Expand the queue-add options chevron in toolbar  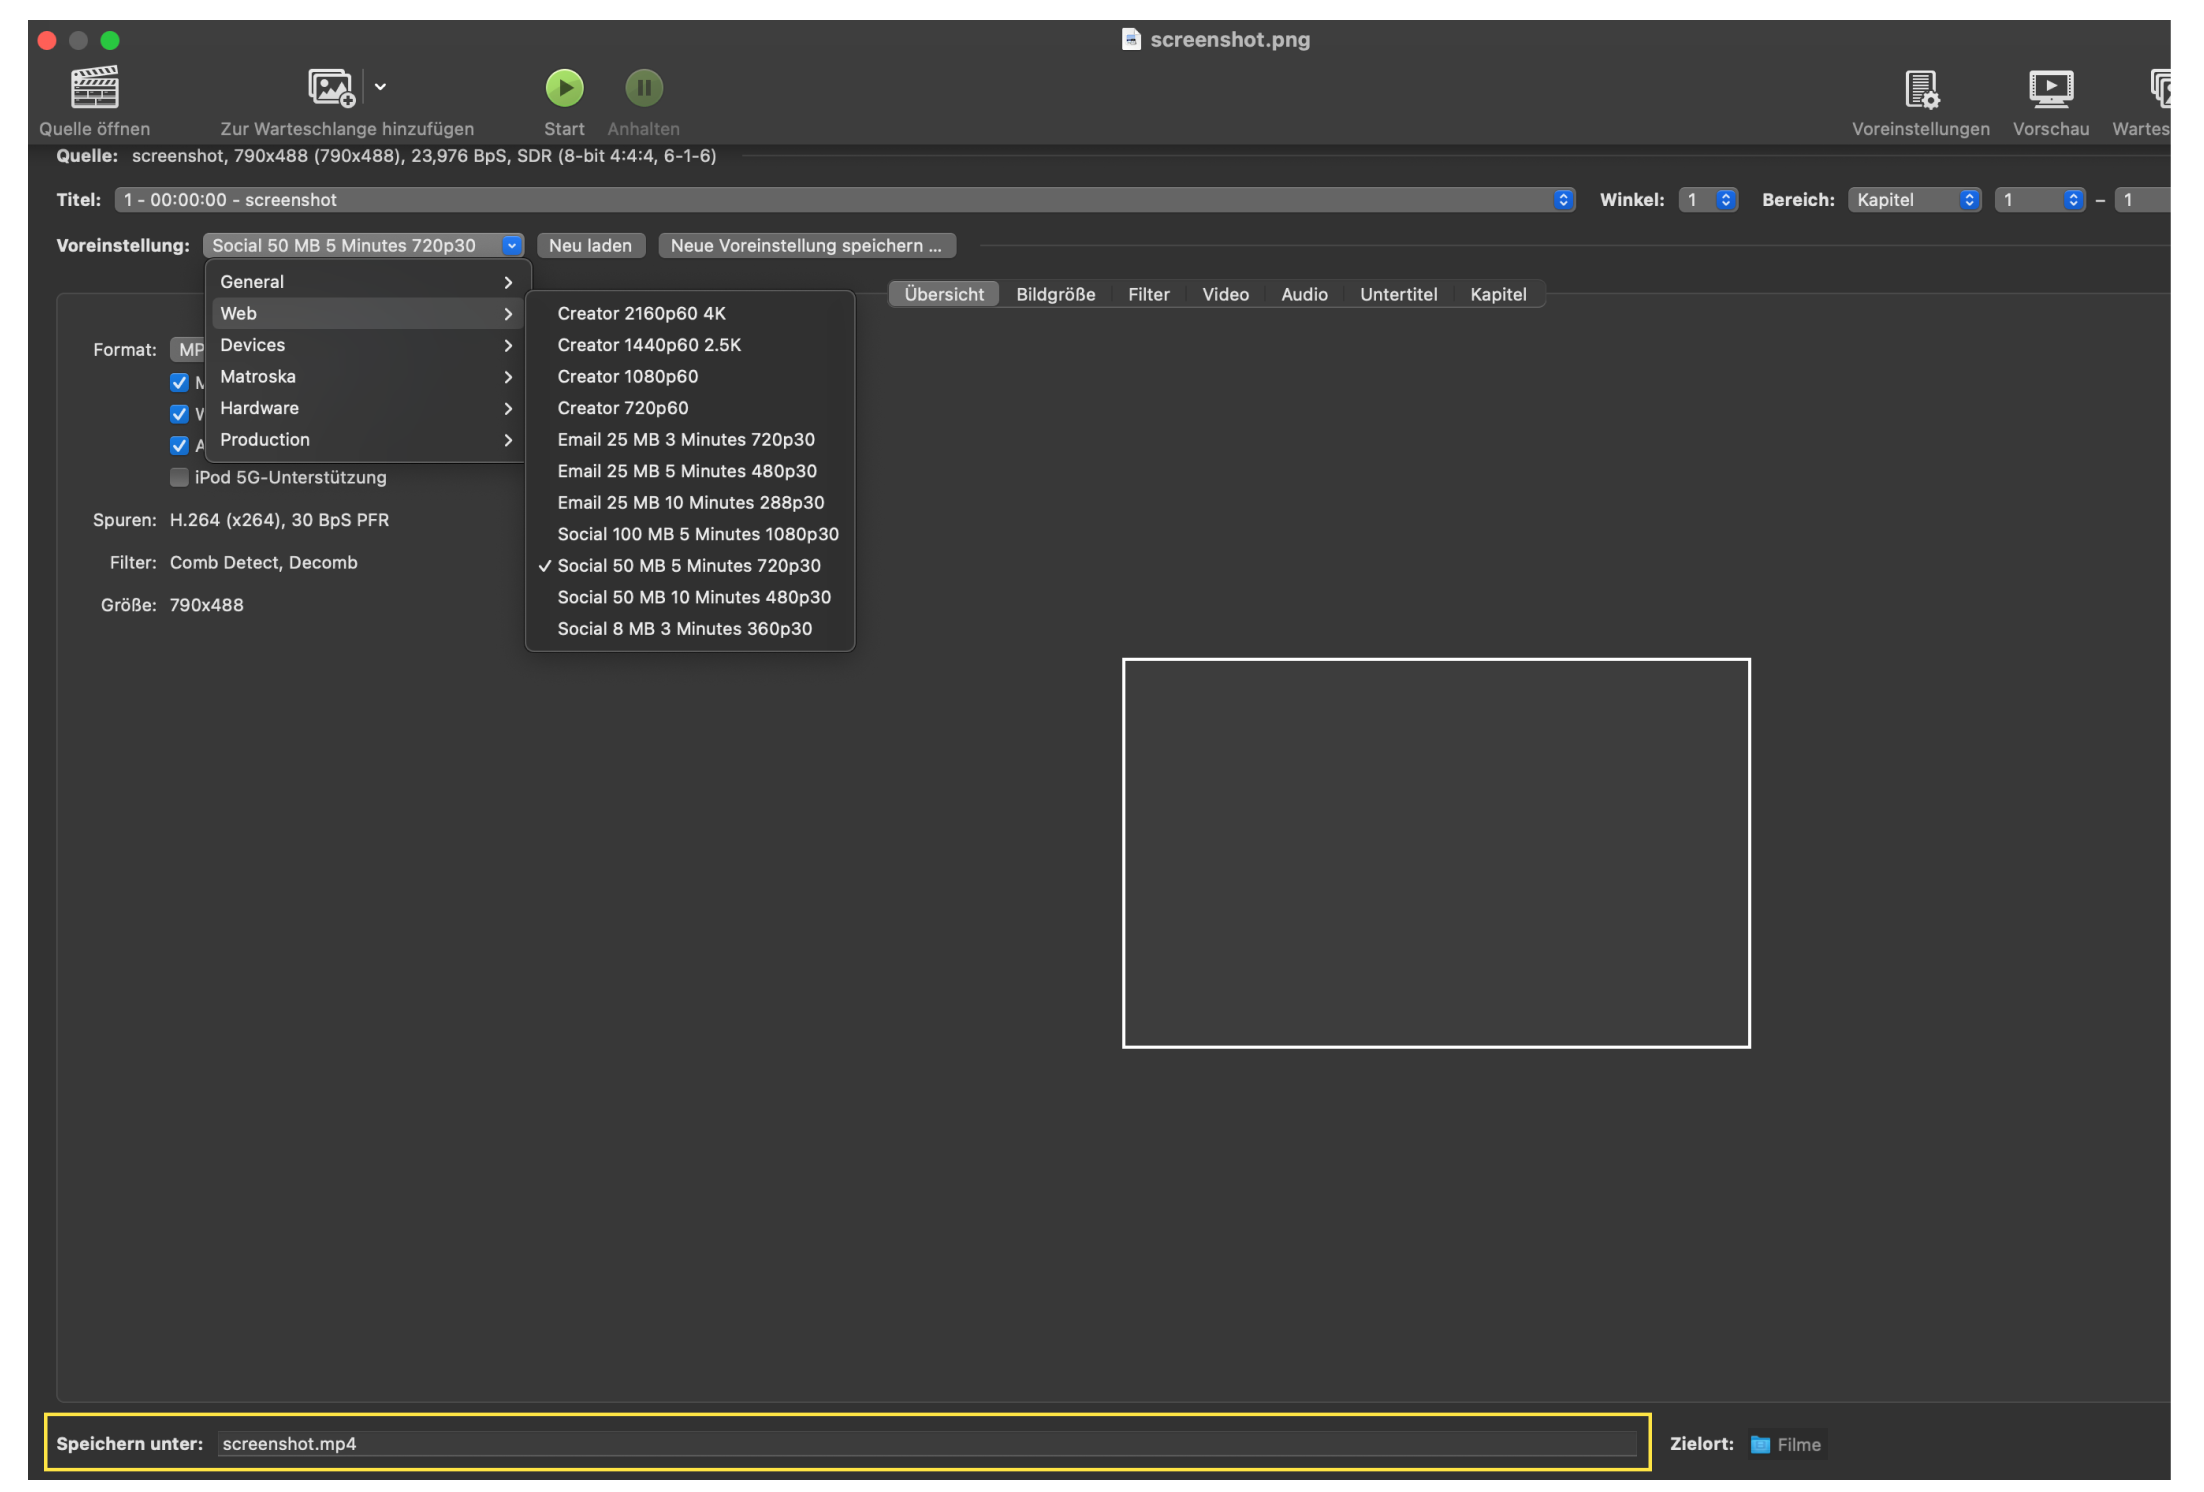coord(380,87)
